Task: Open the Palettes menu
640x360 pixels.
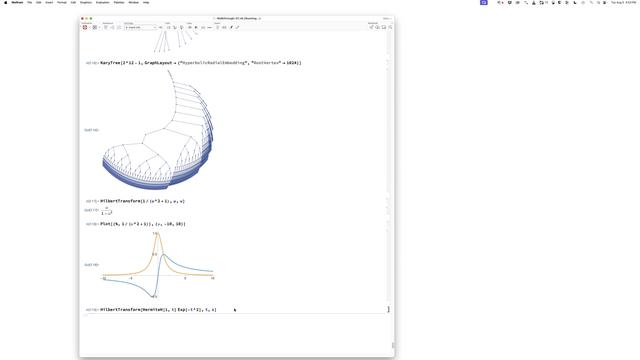Action: 119,2
